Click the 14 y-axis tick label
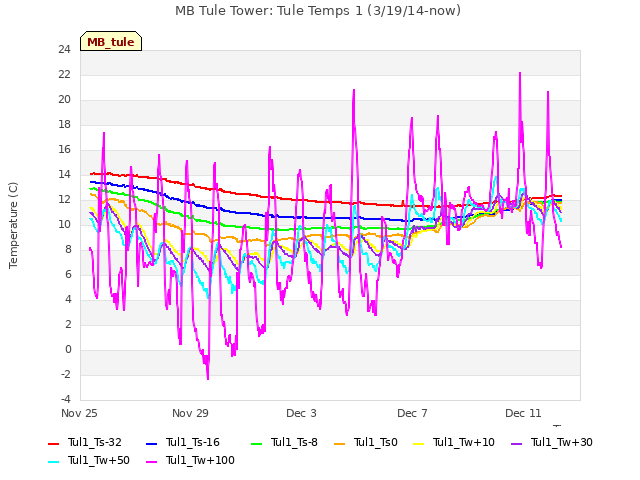The image size is (640, 480). [x=64, y=175]
